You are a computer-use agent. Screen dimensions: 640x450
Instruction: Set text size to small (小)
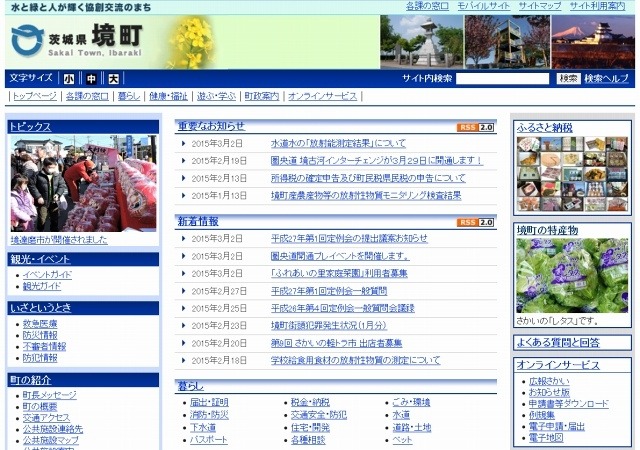[x=69, y=79]
